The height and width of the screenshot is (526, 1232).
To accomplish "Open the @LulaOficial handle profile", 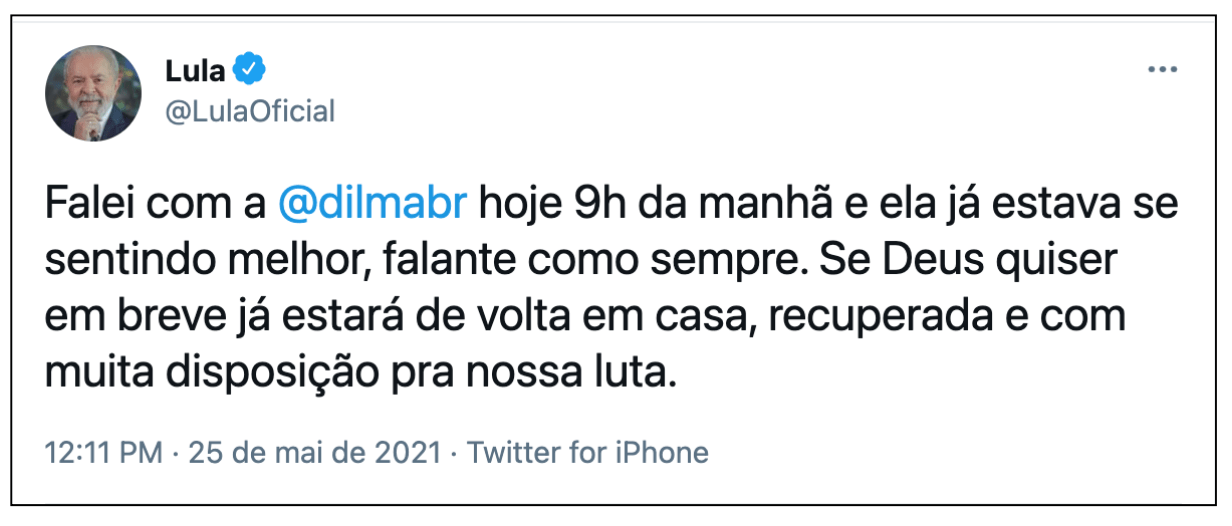I will (x=249, y=111).
